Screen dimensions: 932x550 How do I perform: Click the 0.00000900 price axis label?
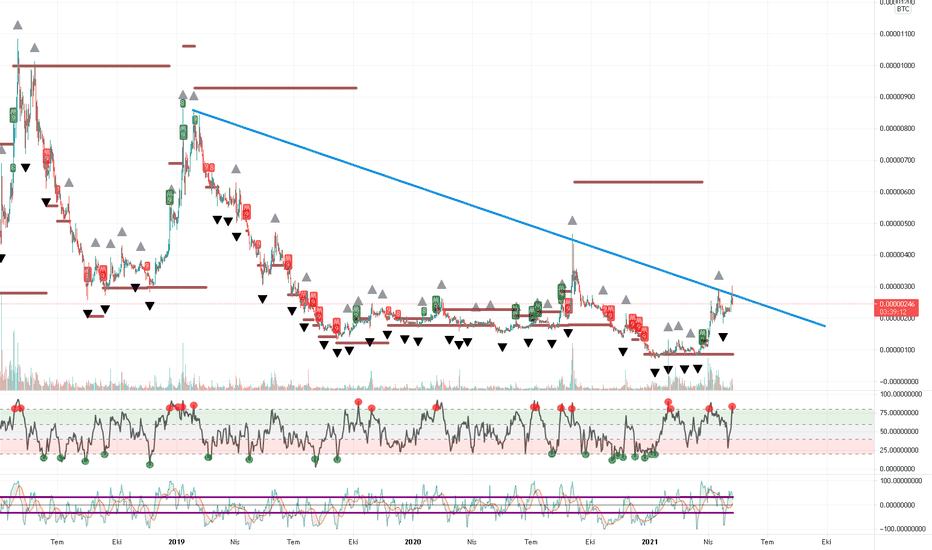click(897, 97)
